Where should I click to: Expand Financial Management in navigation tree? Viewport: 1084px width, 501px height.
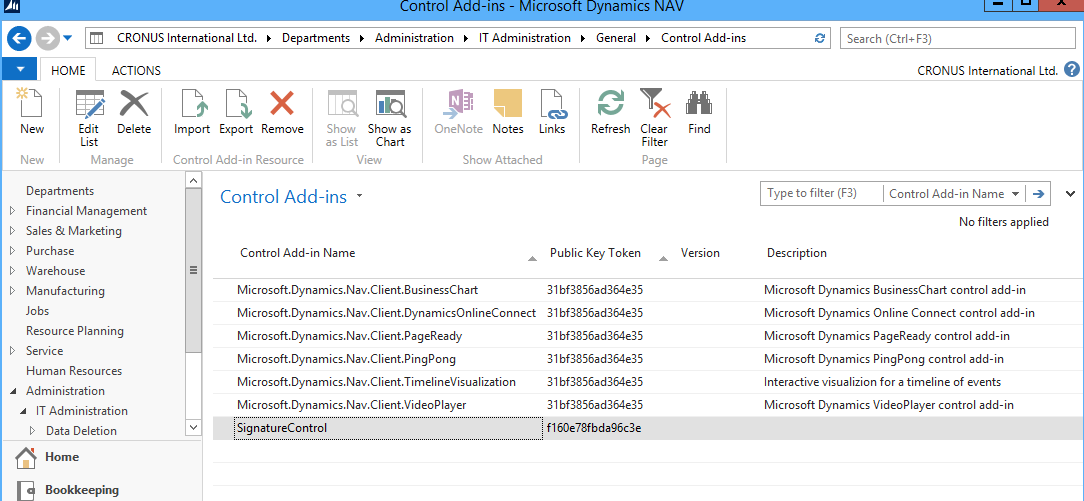12,211
